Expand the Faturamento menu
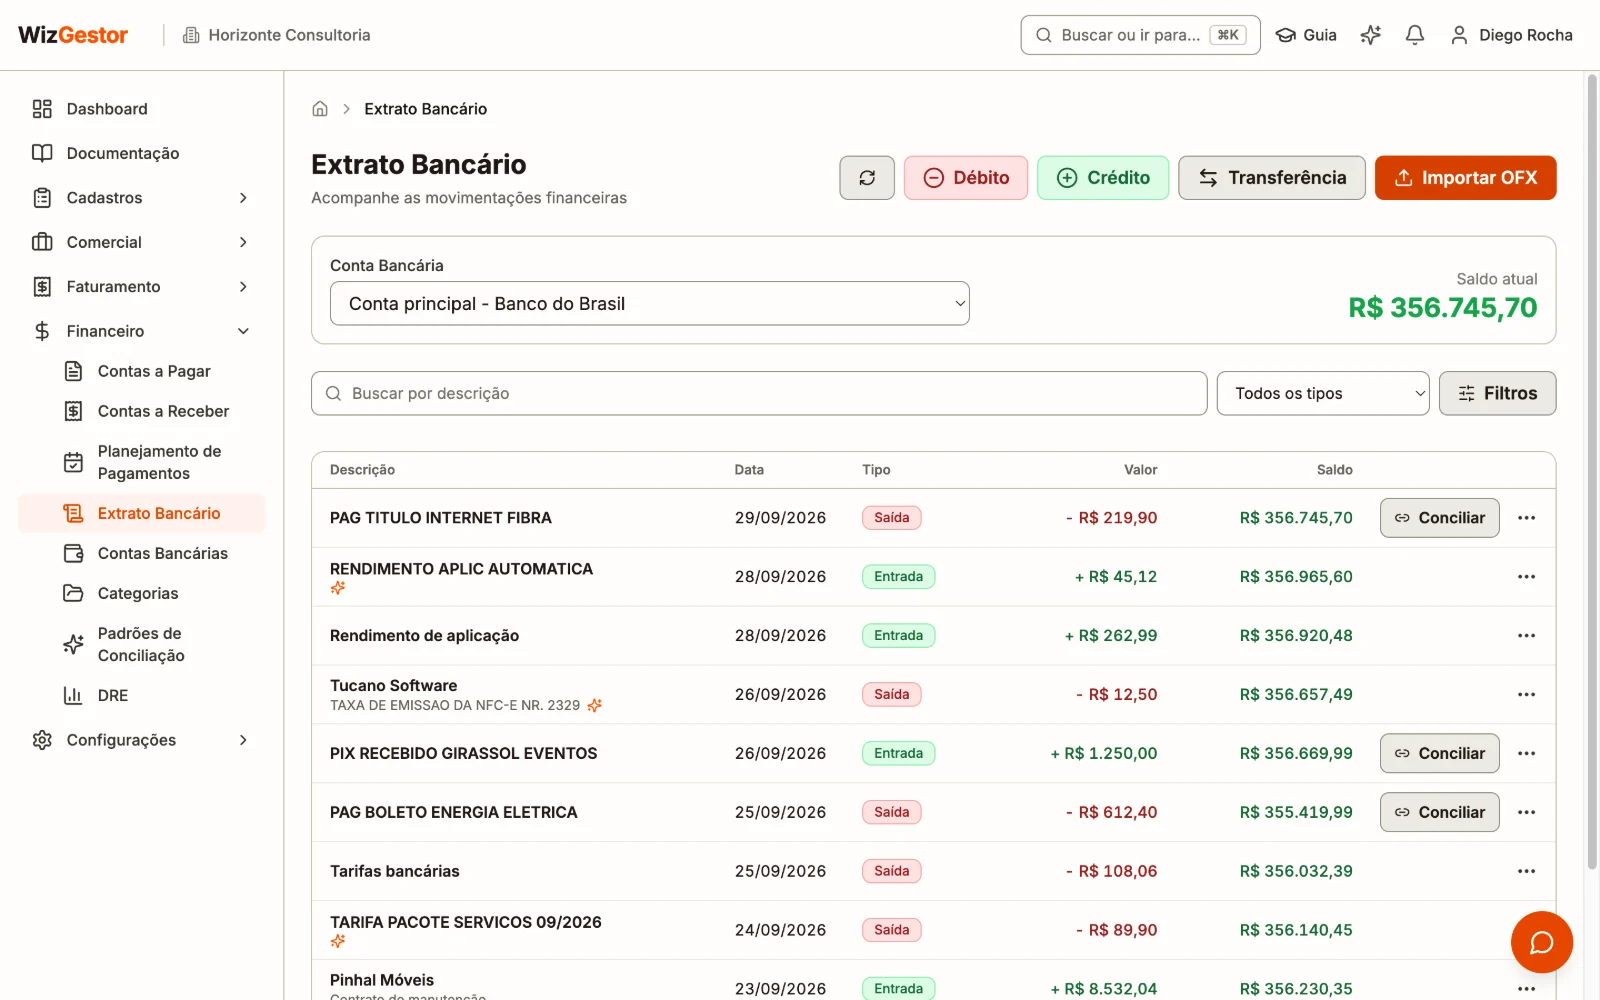 [141, 287]
